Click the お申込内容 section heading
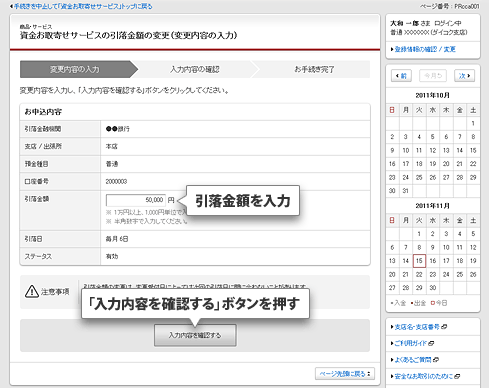The height and width of the screenshot is (388, 489). [x=43, y=112]
